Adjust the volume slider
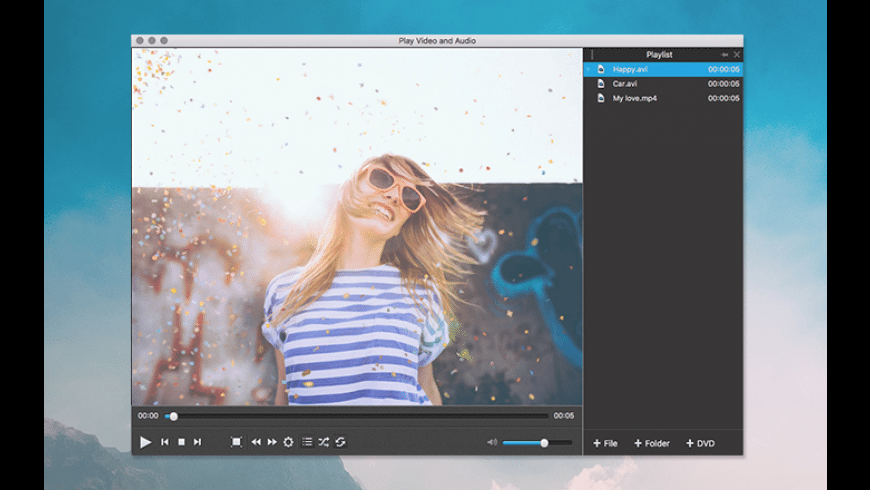 point(537,442)
